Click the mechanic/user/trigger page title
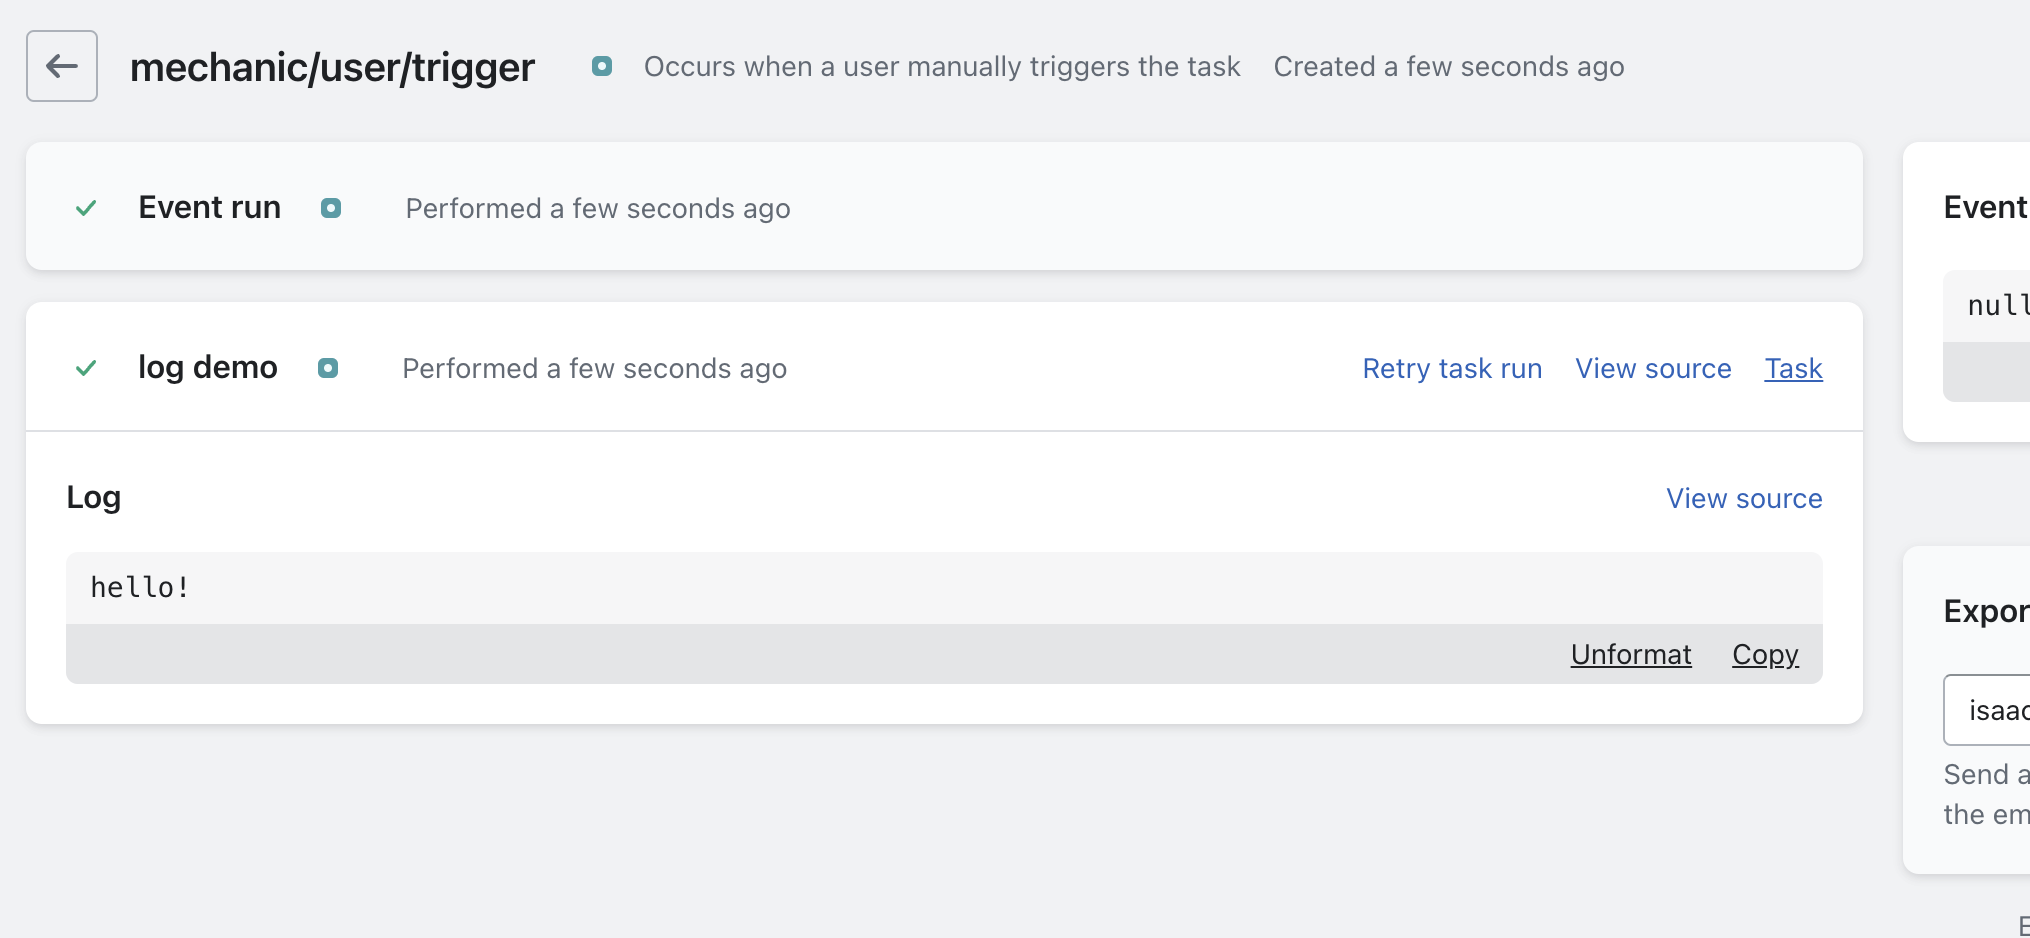 point(332,67)
